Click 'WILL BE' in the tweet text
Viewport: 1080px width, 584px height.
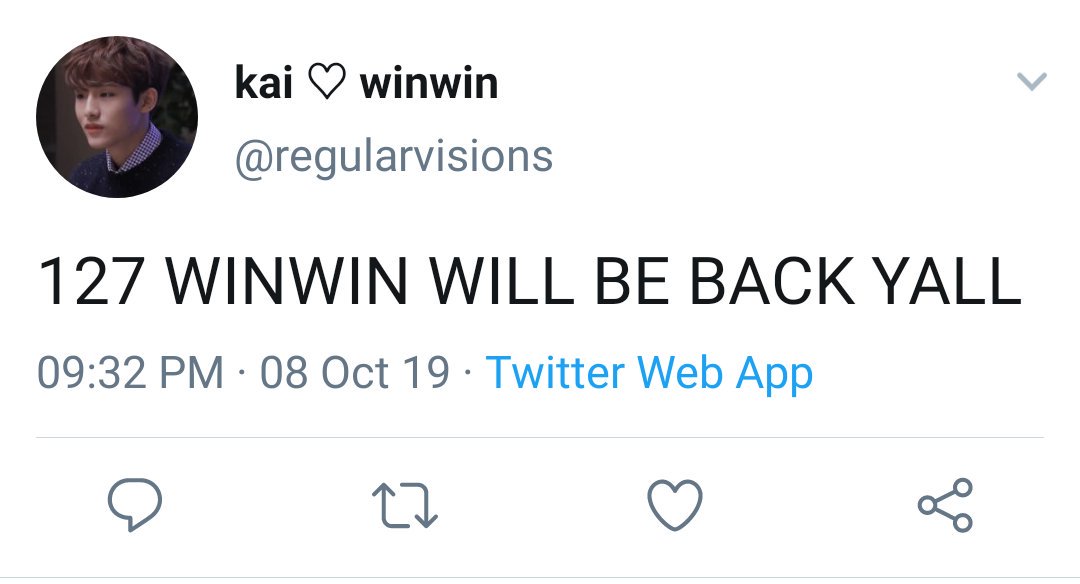(549, 281)
